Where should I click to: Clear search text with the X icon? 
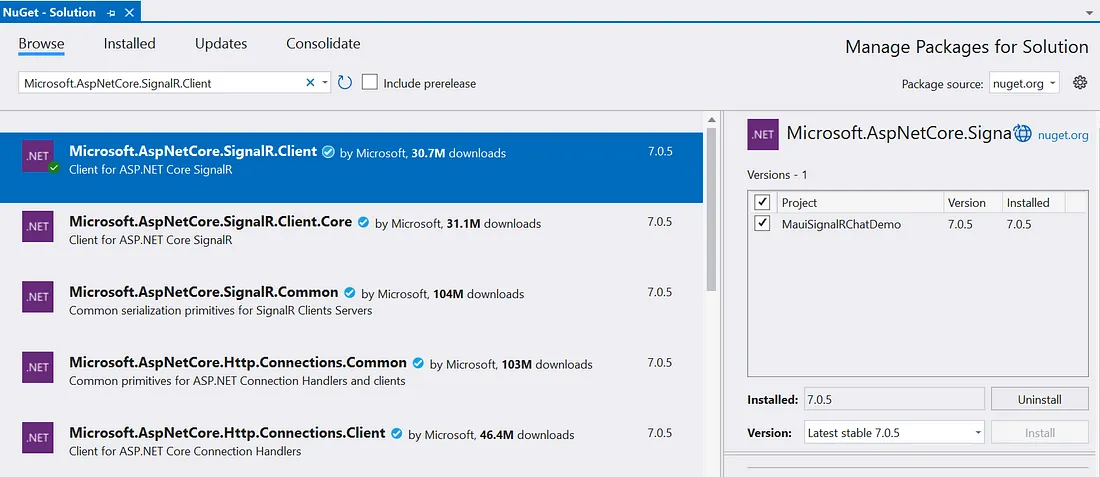[310, 83]
